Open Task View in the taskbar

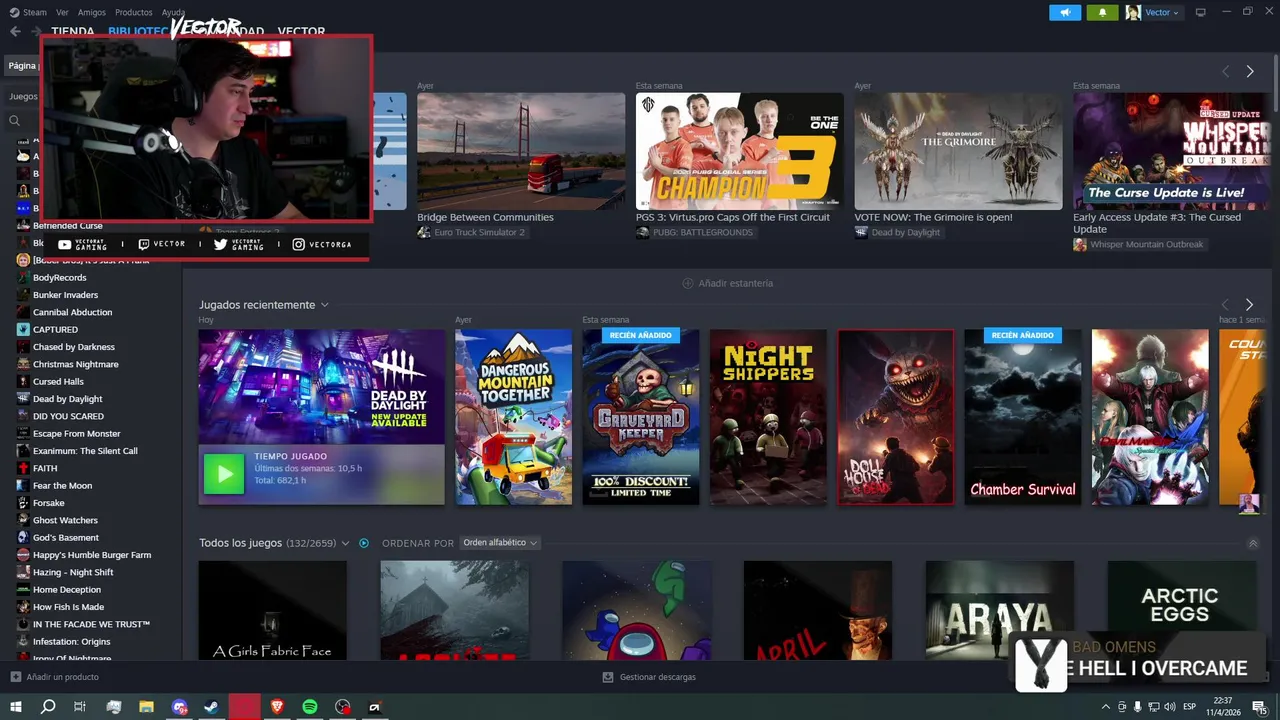pos(80,707)
